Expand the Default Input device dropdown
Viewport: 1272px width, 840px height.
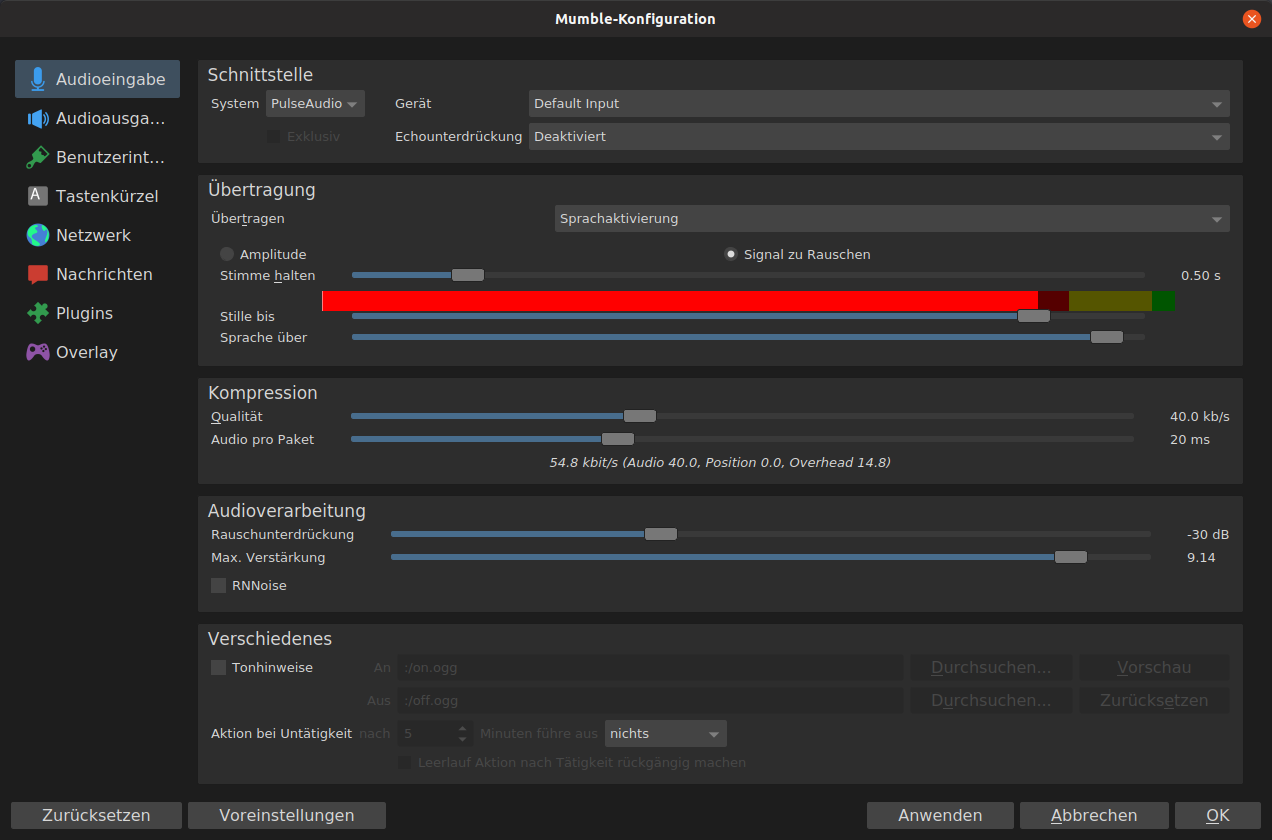[878, 104]
